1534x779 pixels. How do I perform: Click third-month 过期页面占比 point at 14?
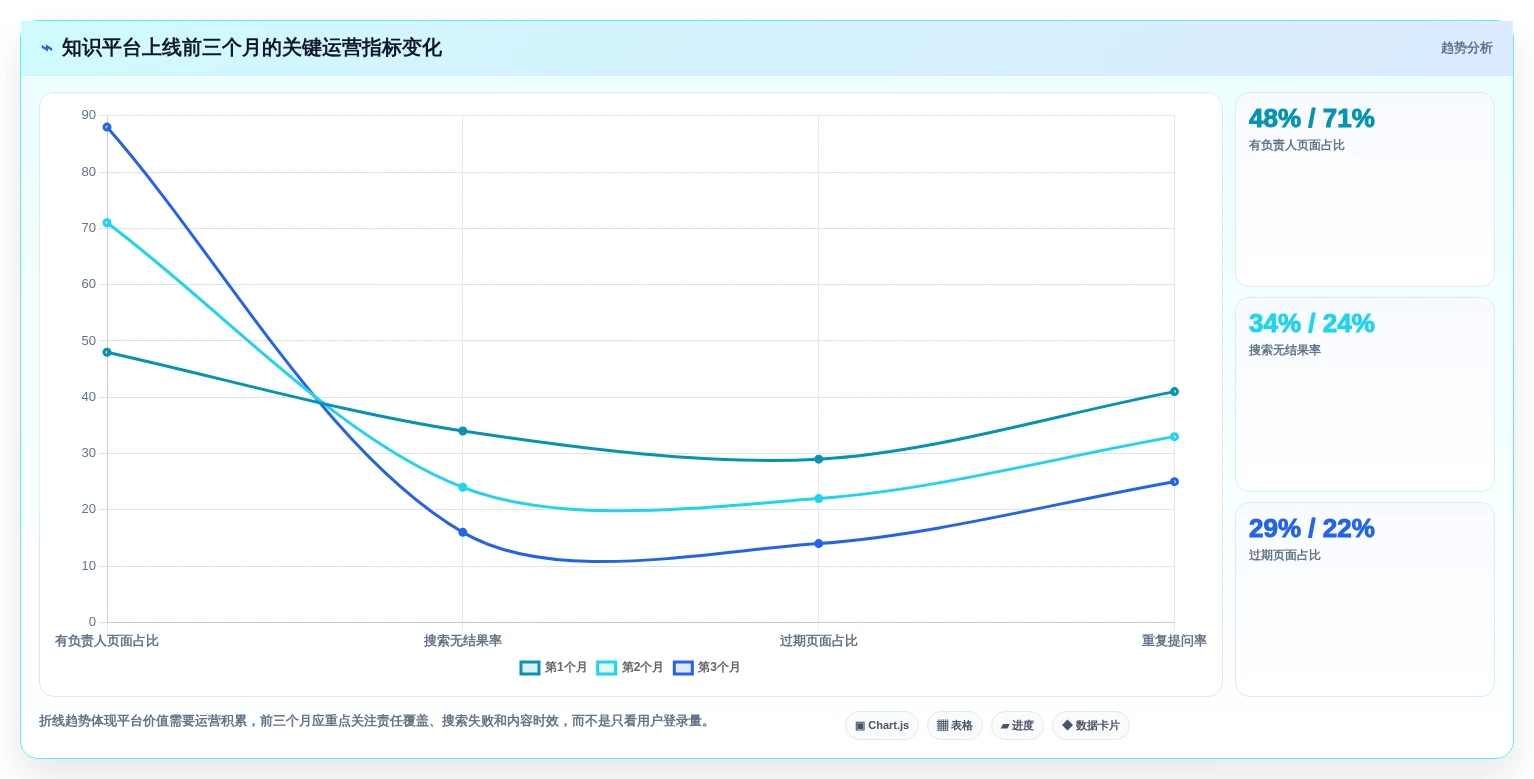pyautogui.click(x=818, y=543)
